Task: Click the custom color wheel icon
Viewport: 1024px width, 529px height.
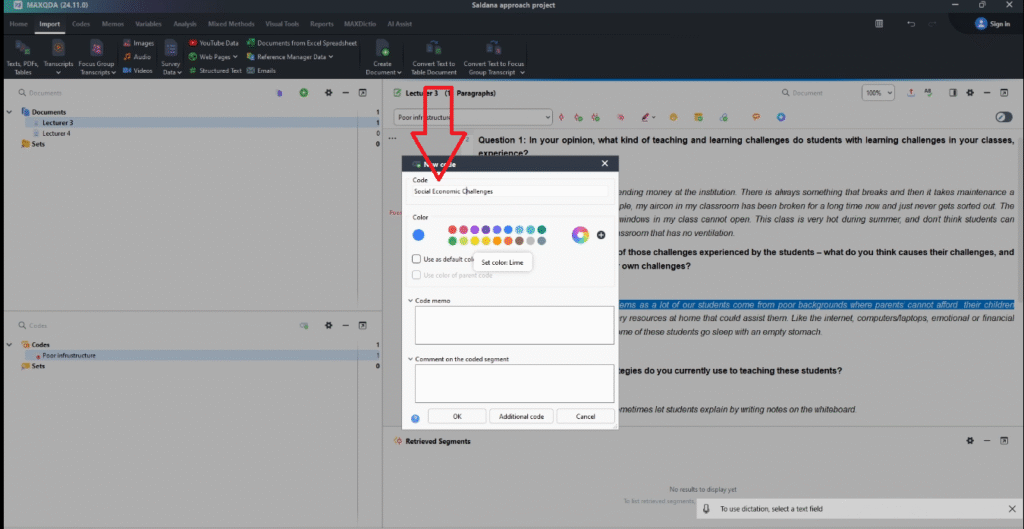Action: tap(579, 235)
